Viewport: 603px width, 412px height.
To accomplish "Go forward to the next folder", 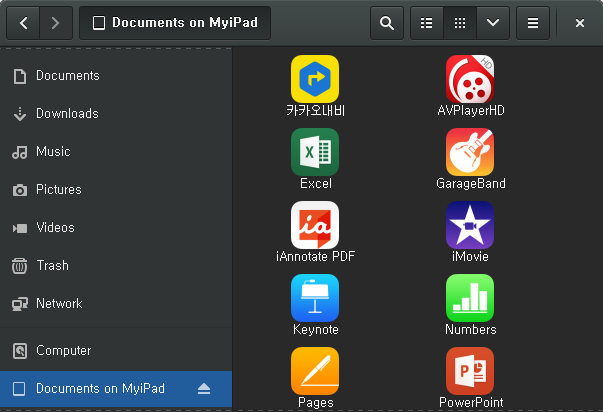I will pyautogui.click(x=56, y=23).
